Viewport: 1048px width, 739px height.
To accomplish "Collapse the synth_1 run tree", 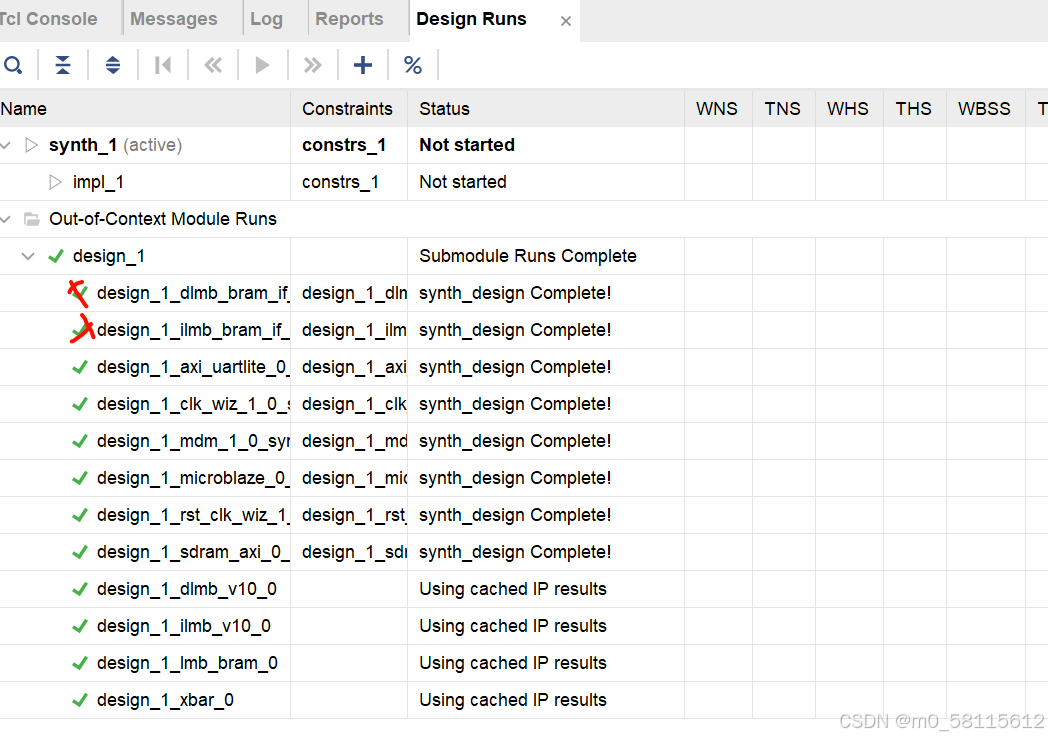I will [x=6, y=145].
